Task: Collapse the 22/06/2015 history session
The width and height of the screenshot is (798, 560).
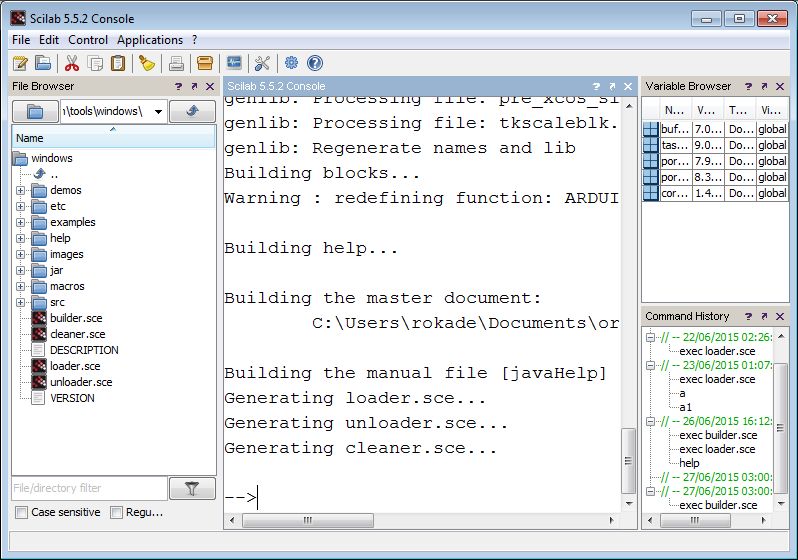Action: tap(650, 337)
